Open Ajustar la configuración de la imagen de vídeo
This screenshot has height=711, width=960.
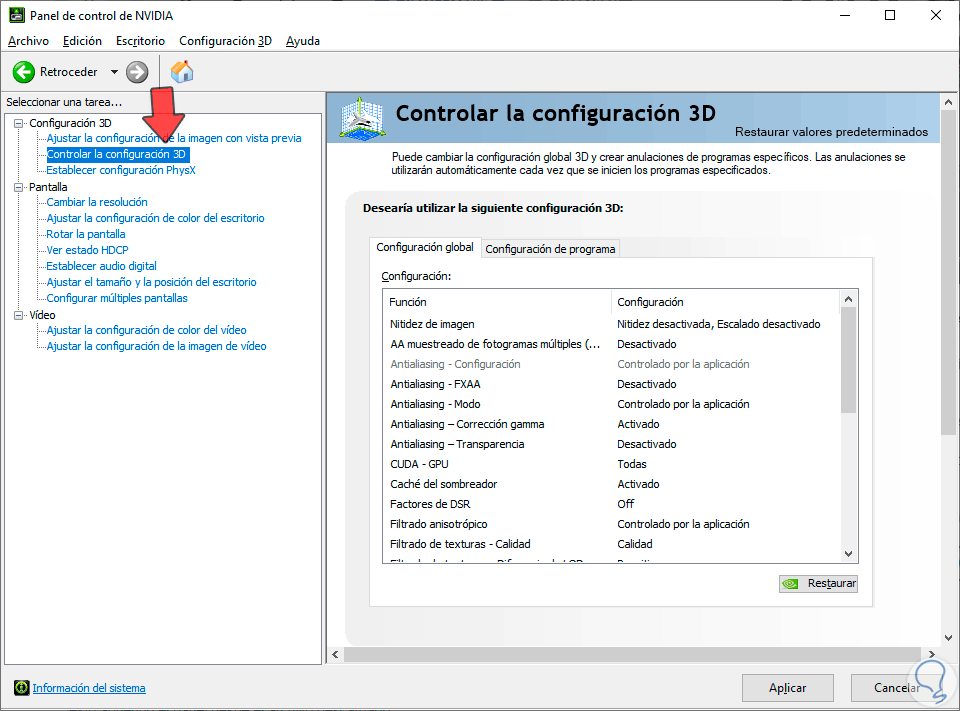point(156,346)
